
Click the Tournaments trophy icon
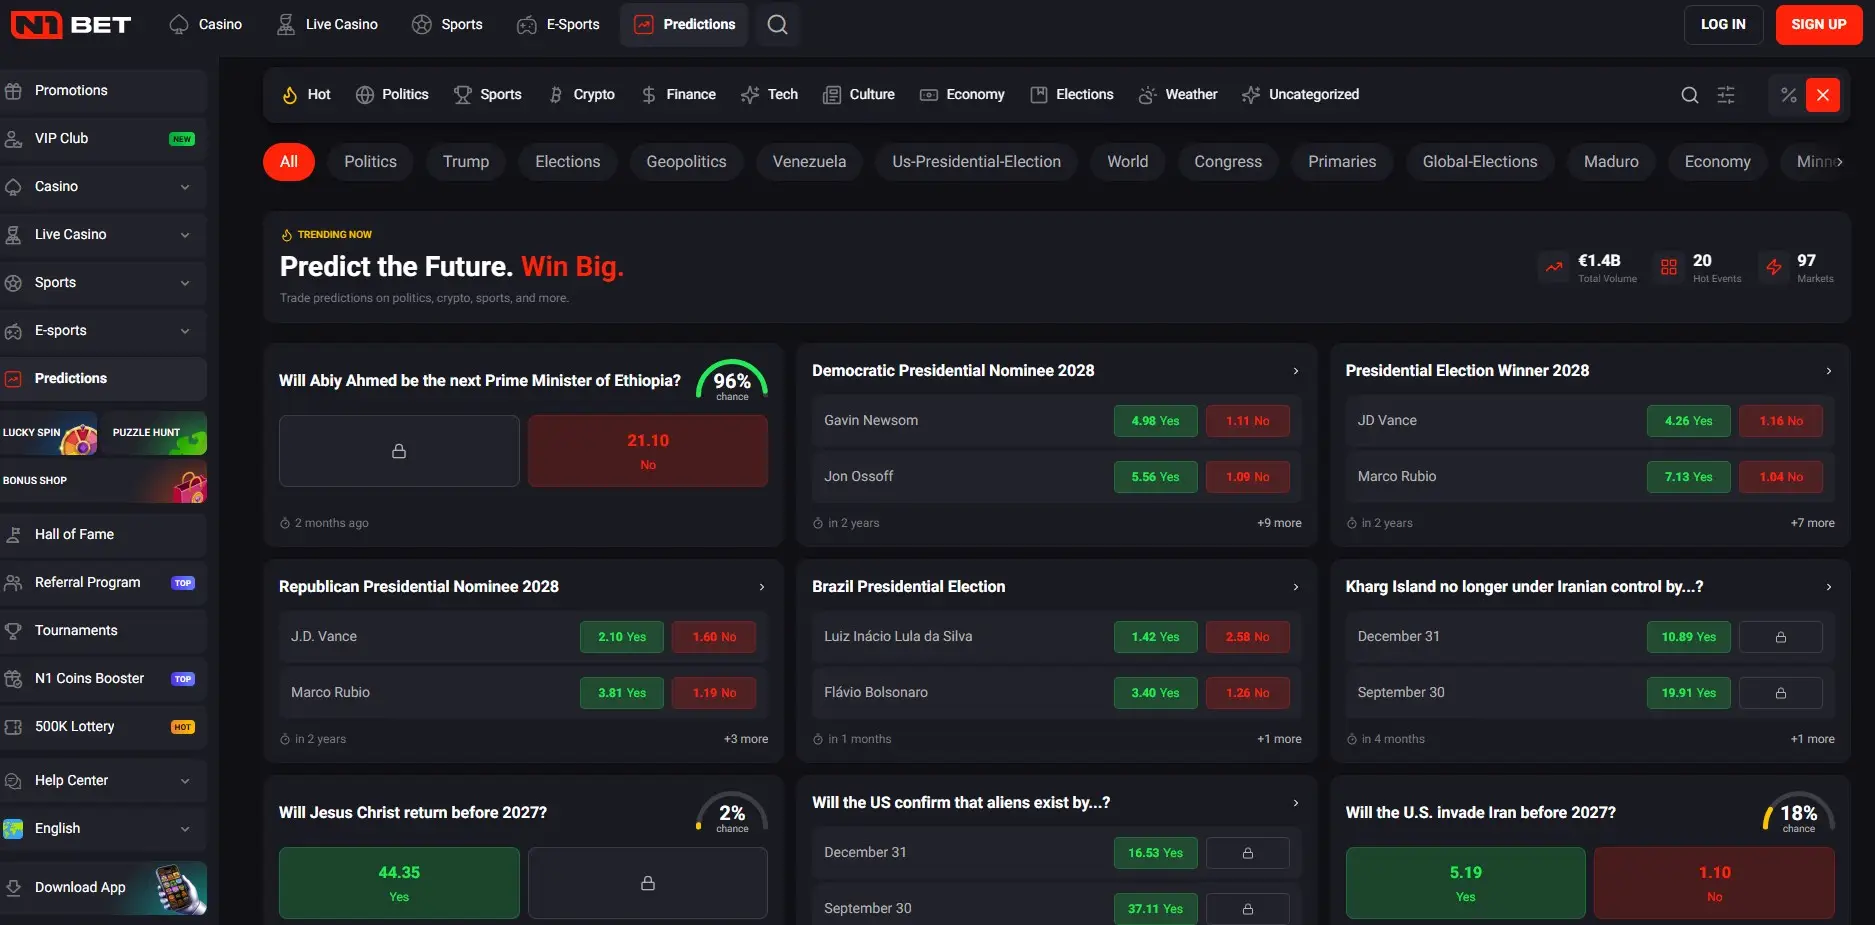[x=13, y=631]
